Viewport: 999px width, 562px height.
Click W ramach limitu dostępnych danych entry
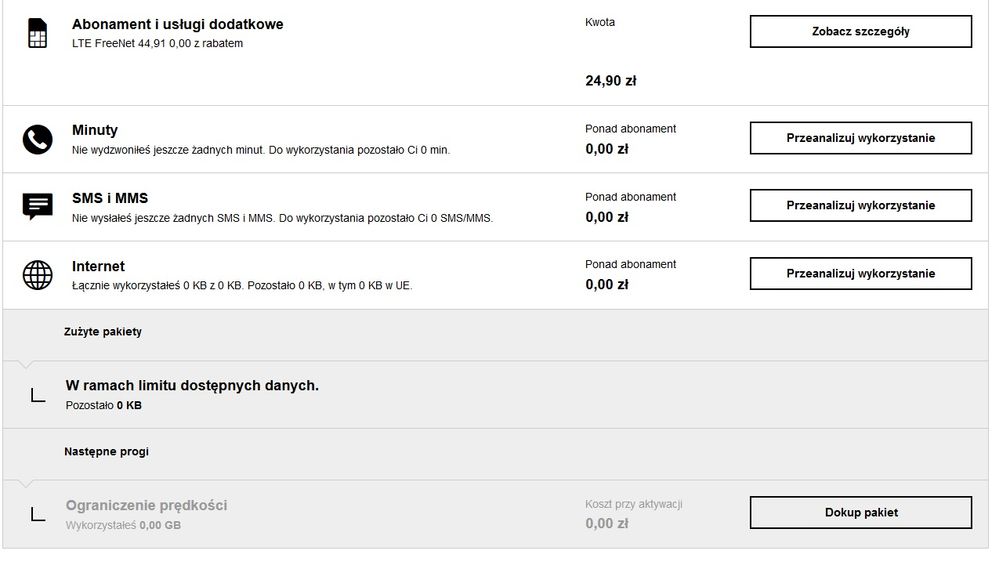pyautogui.click(x=192, y=385)
